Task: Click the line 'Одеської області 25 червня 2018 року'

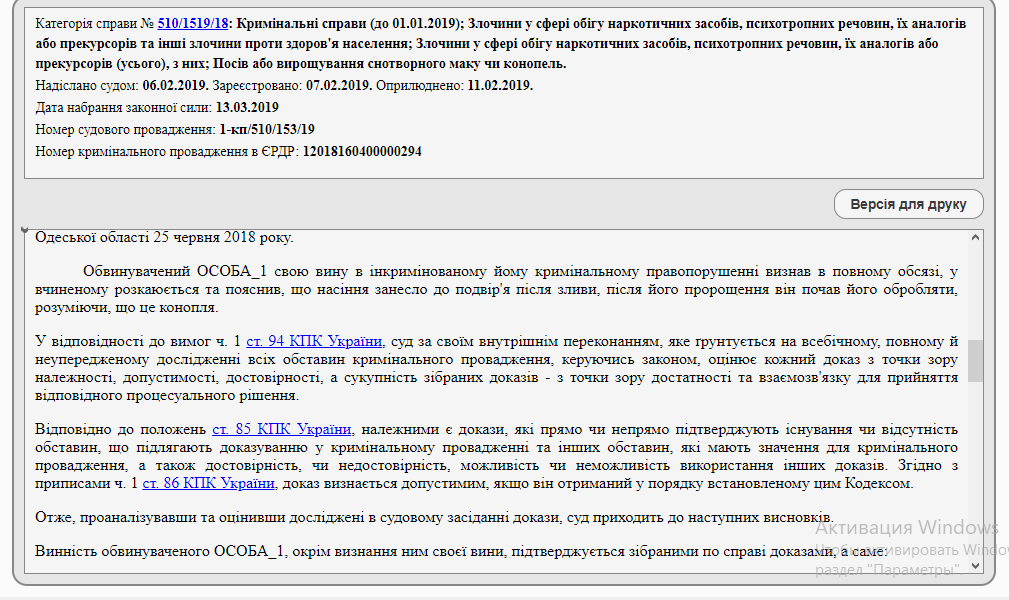Action: point(164,238)
